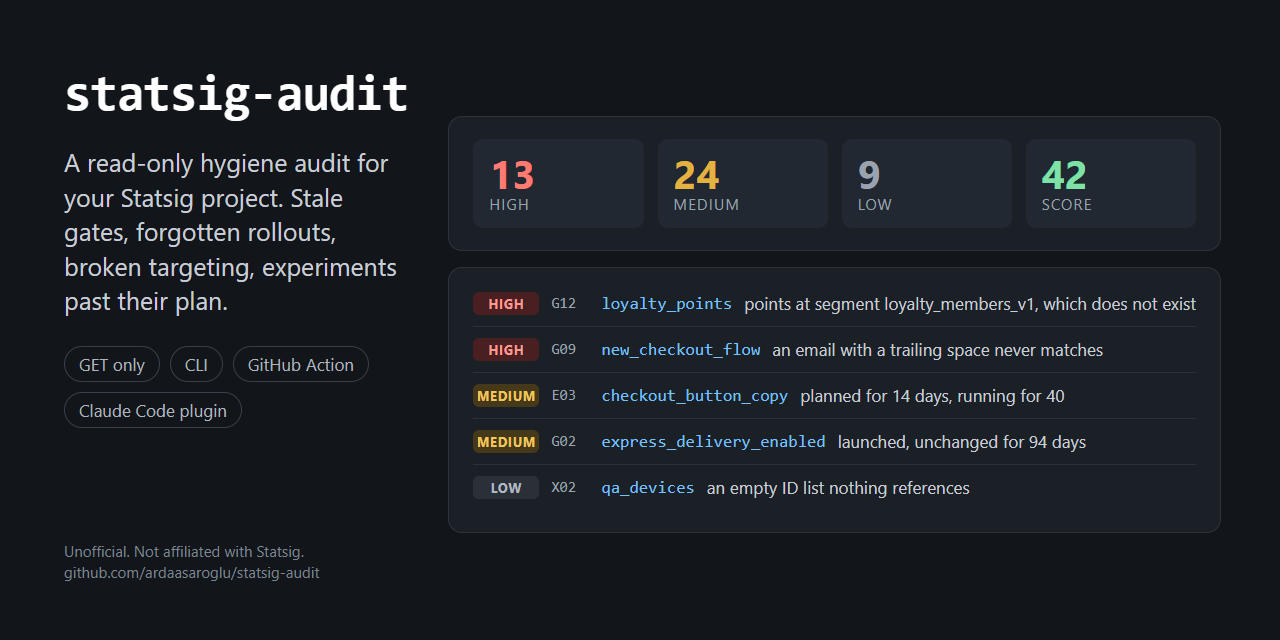Click the read-only hygiene audit description paragraph
This screenshot has width=1280, height=640.
coord(231,232)
